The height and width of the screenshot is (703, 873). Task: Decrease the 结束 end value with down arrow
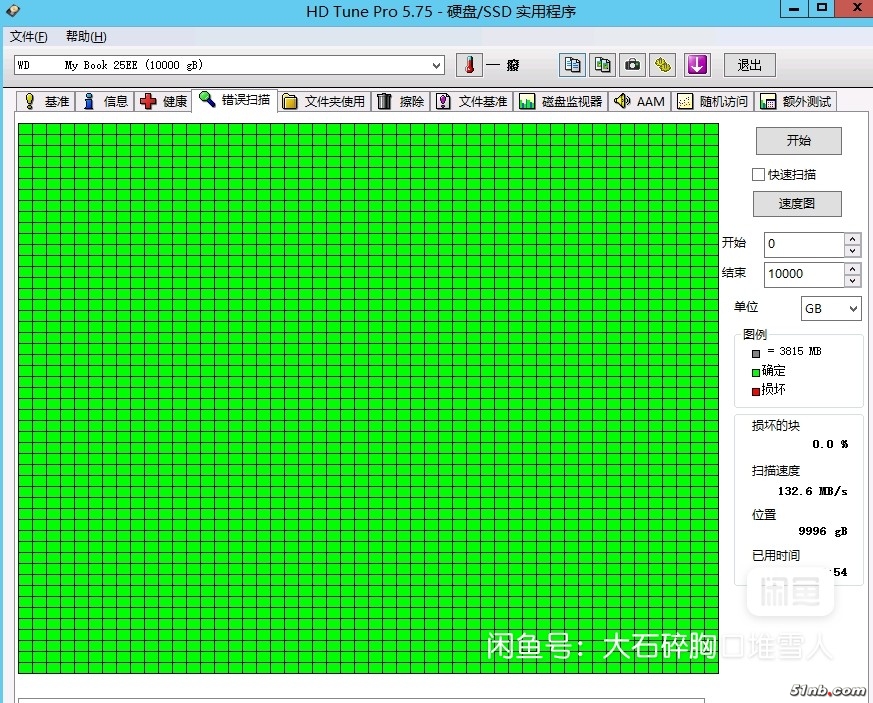852,280
